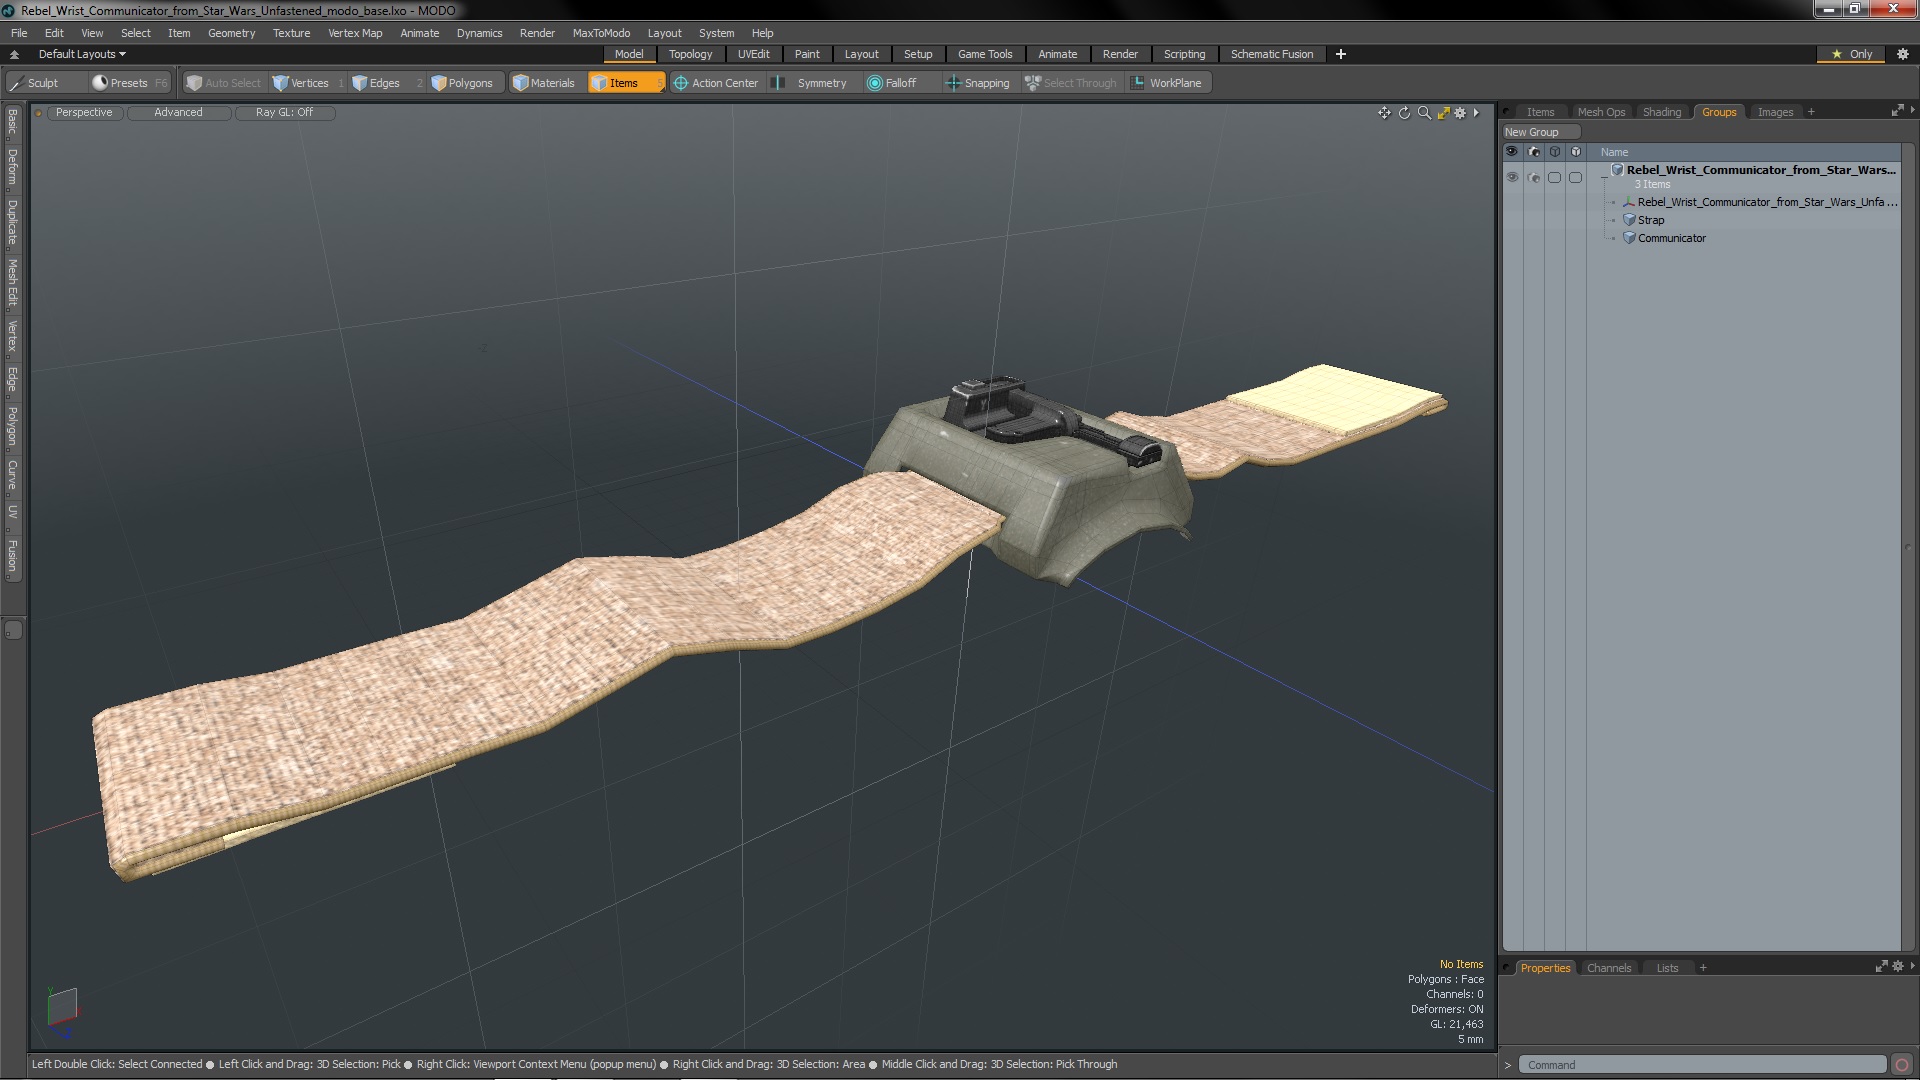Toggle Snapping
This screenshot has width=1920, height=1080.
coord(978,83)
